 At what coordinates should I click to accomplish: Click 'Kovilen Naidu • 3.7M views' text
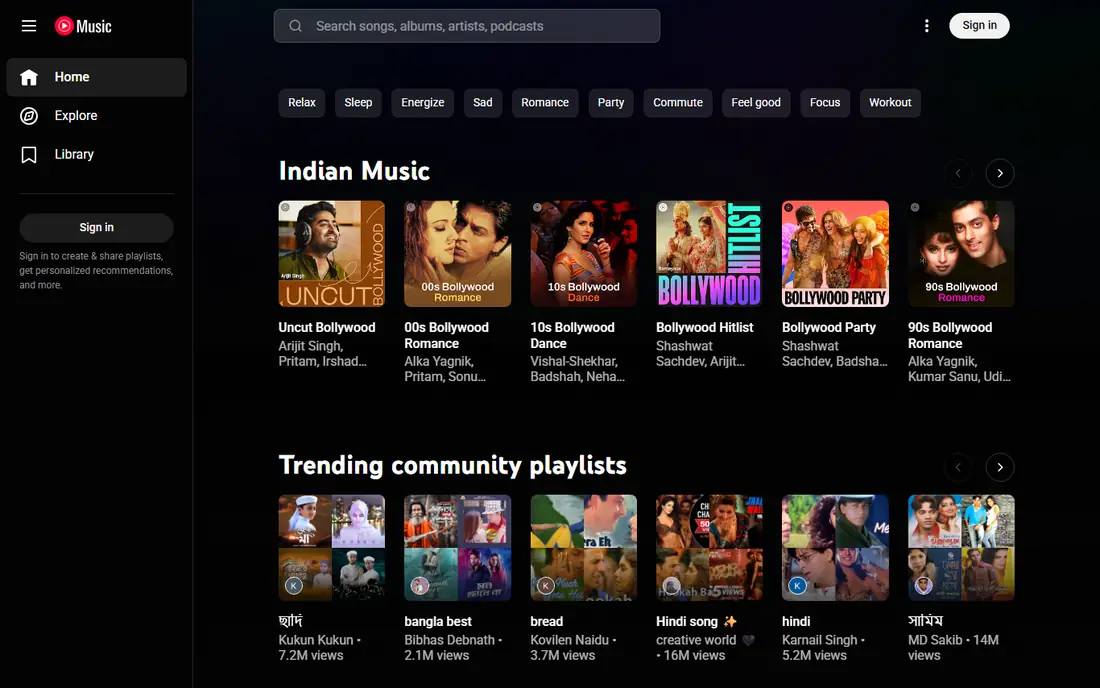click(x=573, y=647)
